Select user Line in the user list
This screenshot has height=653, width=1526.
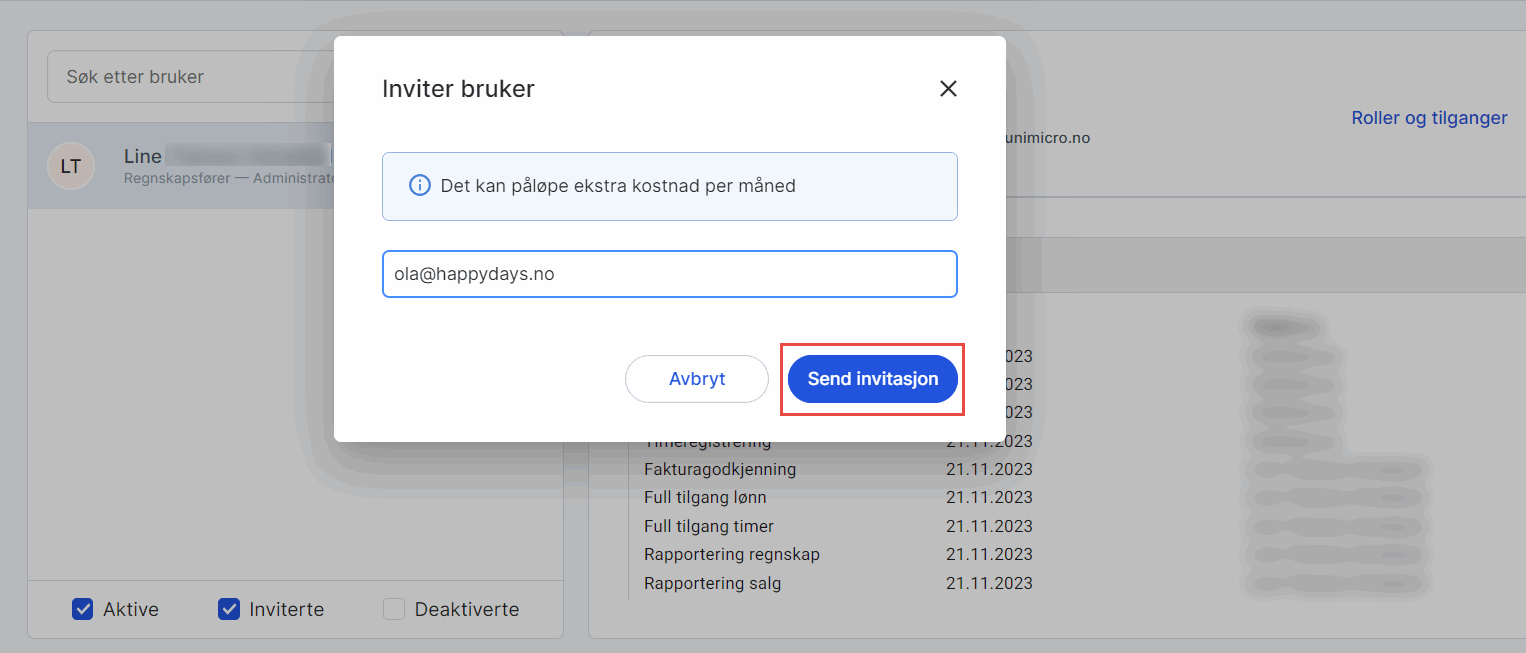click(143, 157)
